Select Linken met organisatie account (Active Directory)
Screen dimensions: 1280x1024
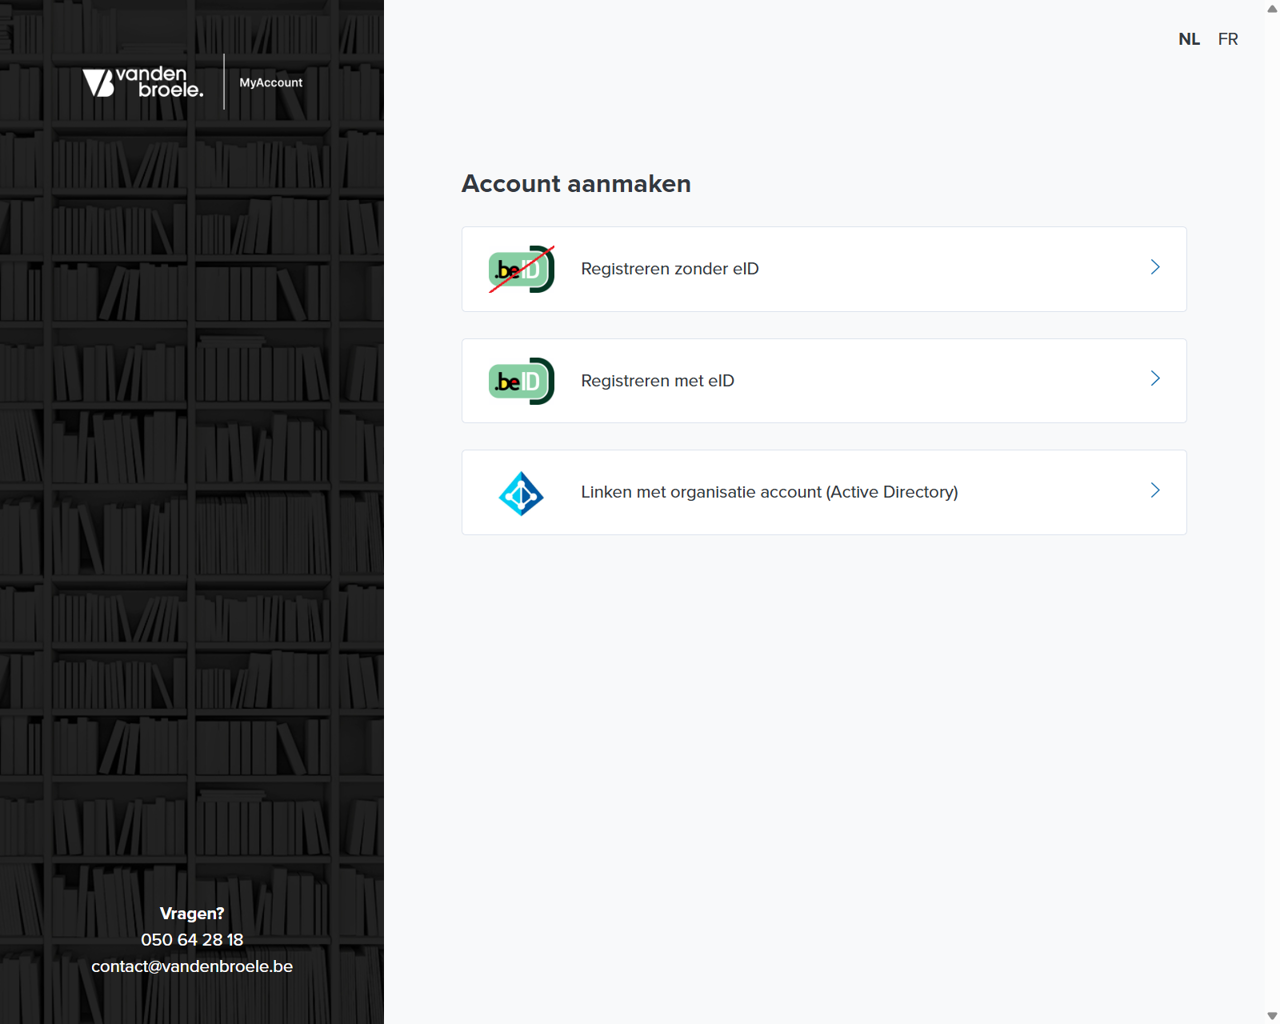(x=824, y=492)
